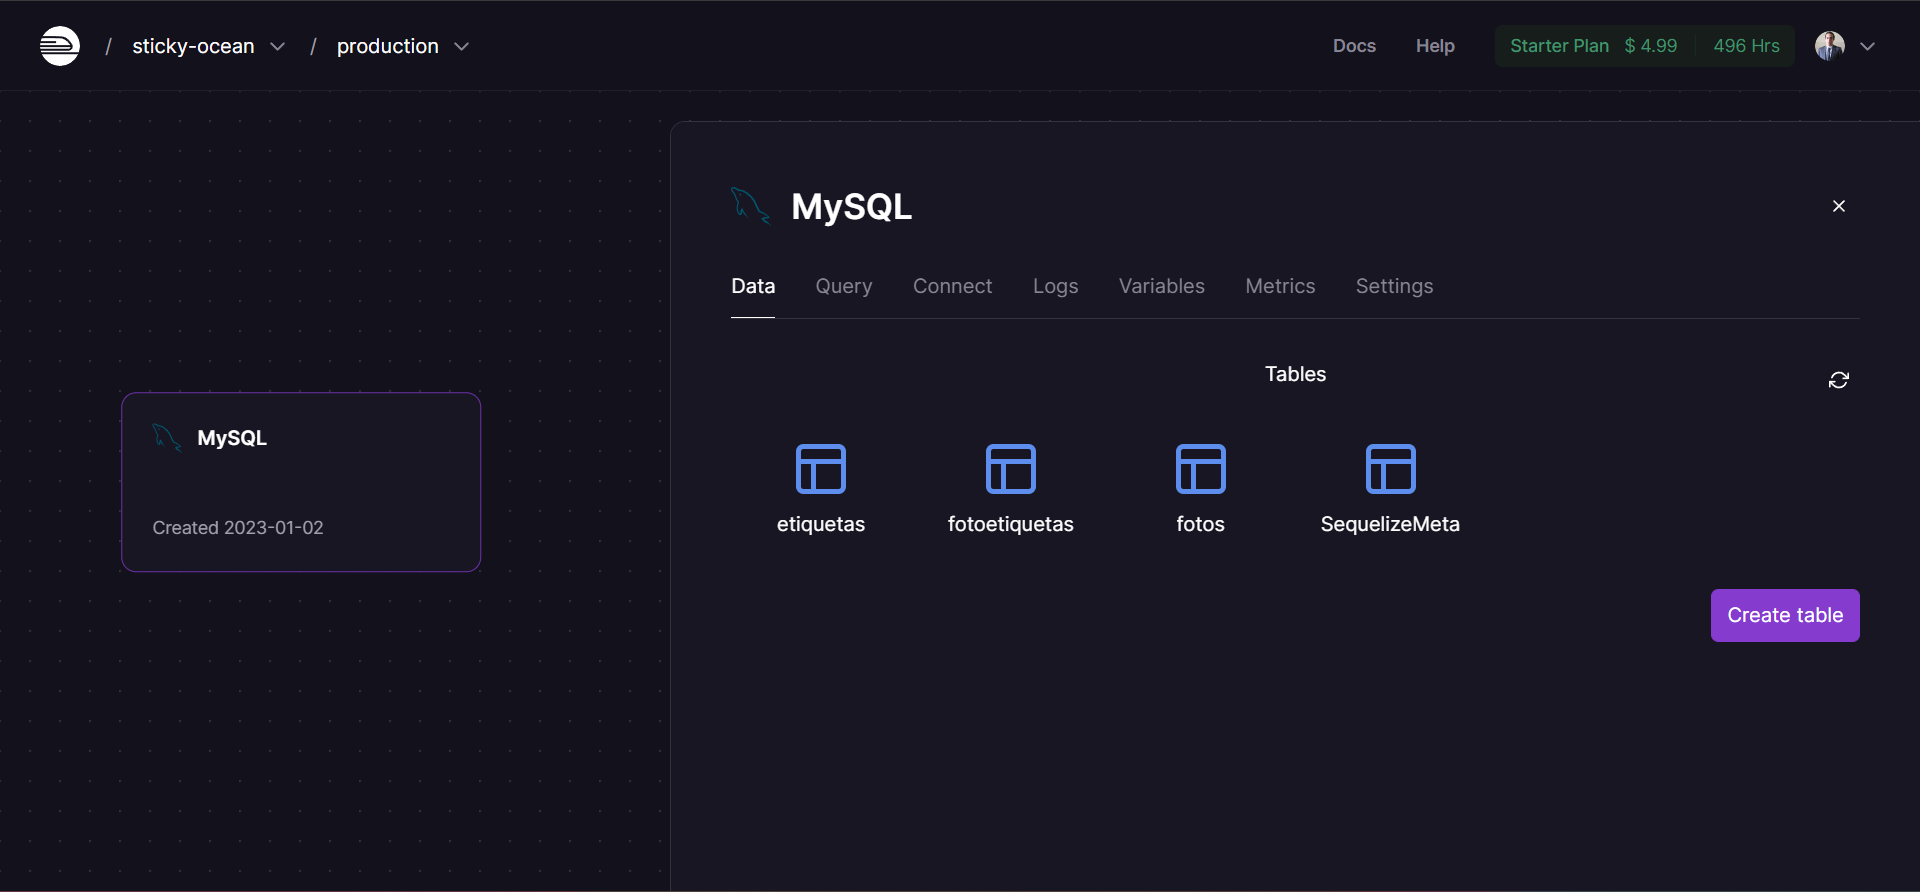The image size is (1920, 892).
Task: Click the SequelizeMeta table label
Action: (x=1390, y=524)
